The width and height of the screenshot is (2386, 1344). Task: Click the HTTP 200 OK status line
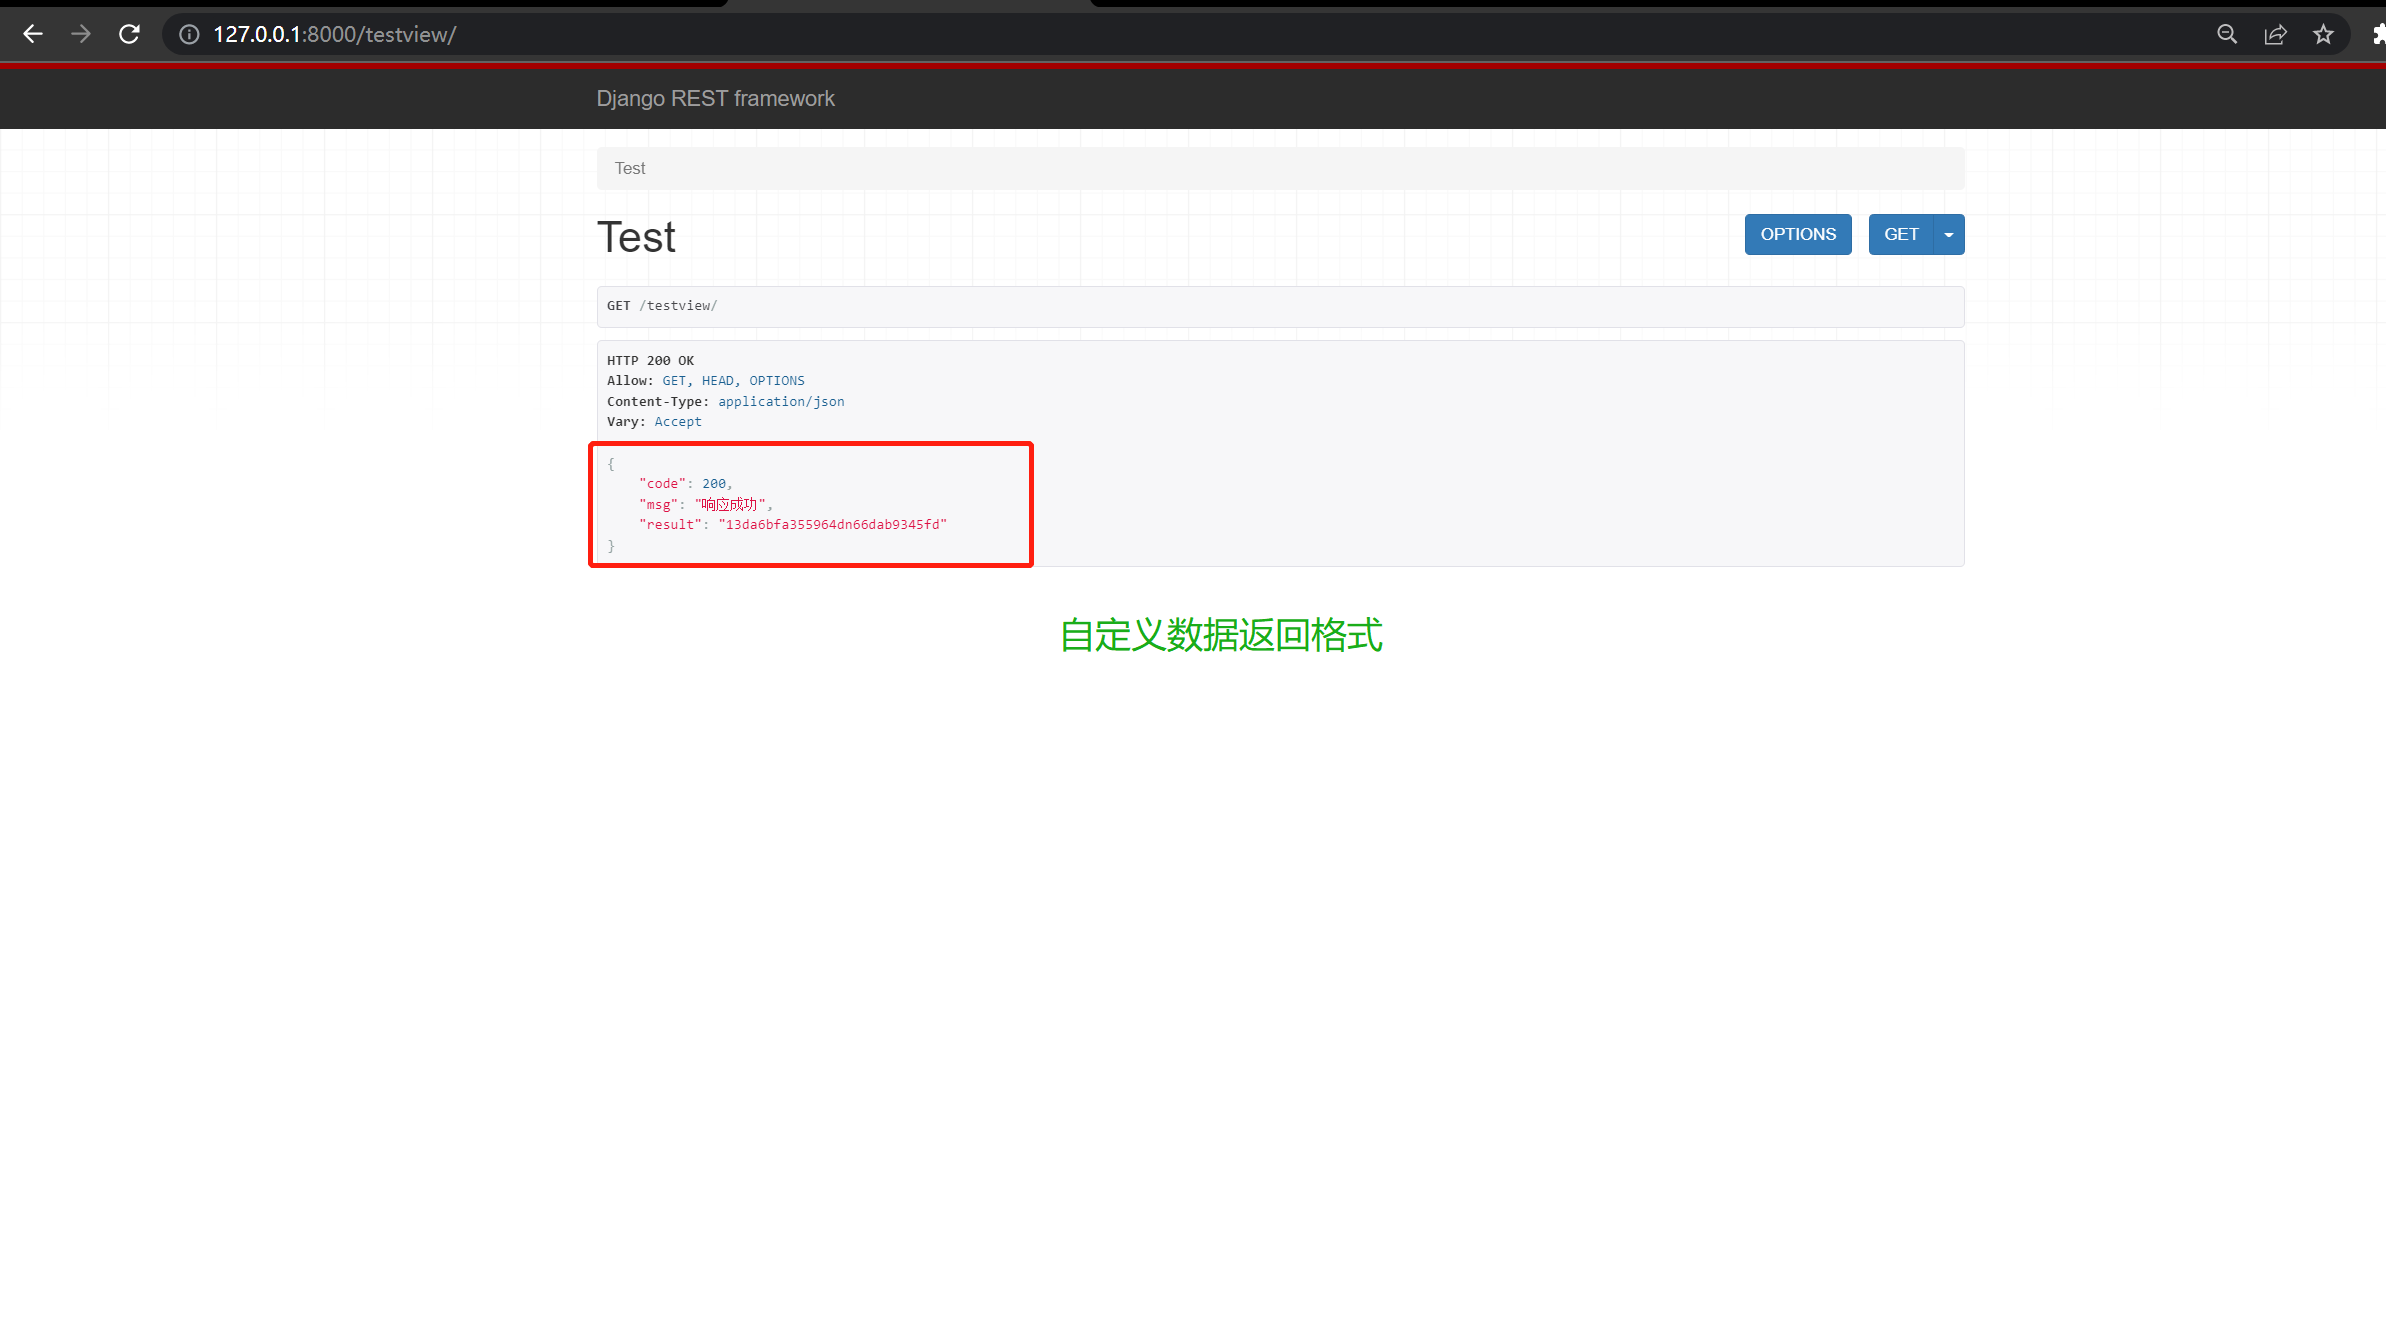point(650,360)
